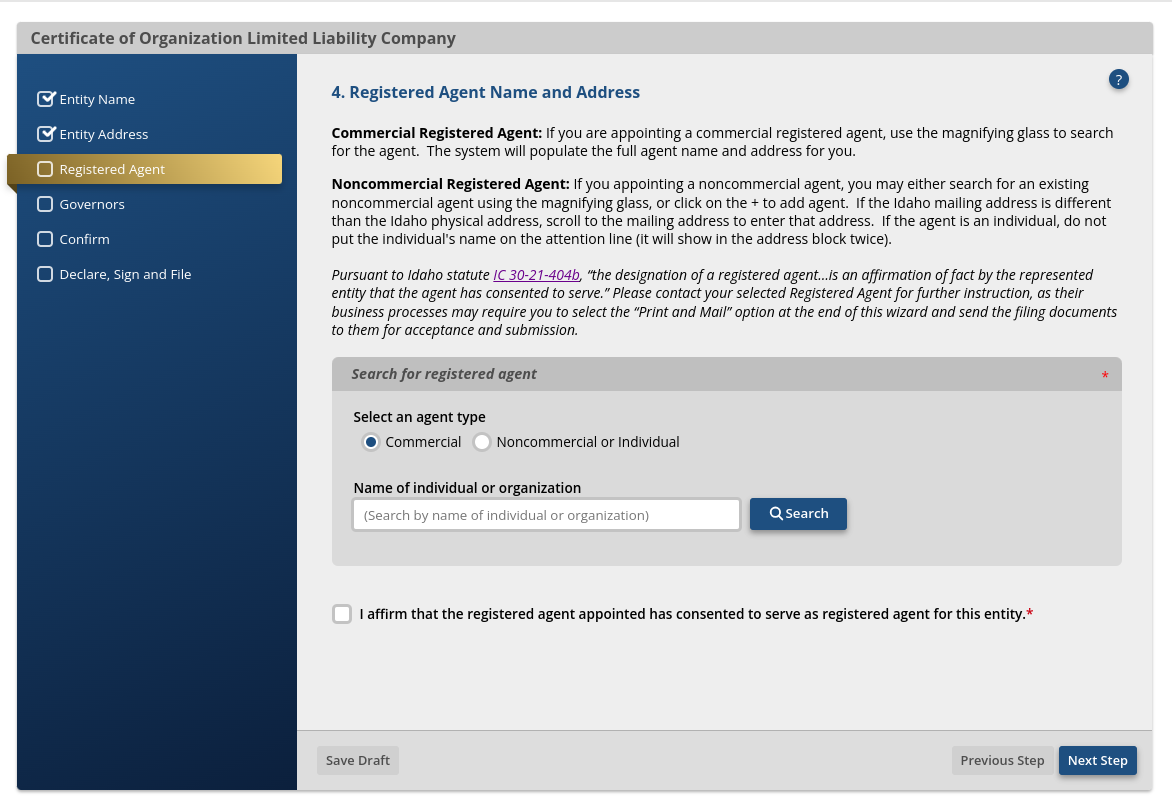Open the Declare, Sign and File step
Screen dimensions: 1172x807
[125, 274]
